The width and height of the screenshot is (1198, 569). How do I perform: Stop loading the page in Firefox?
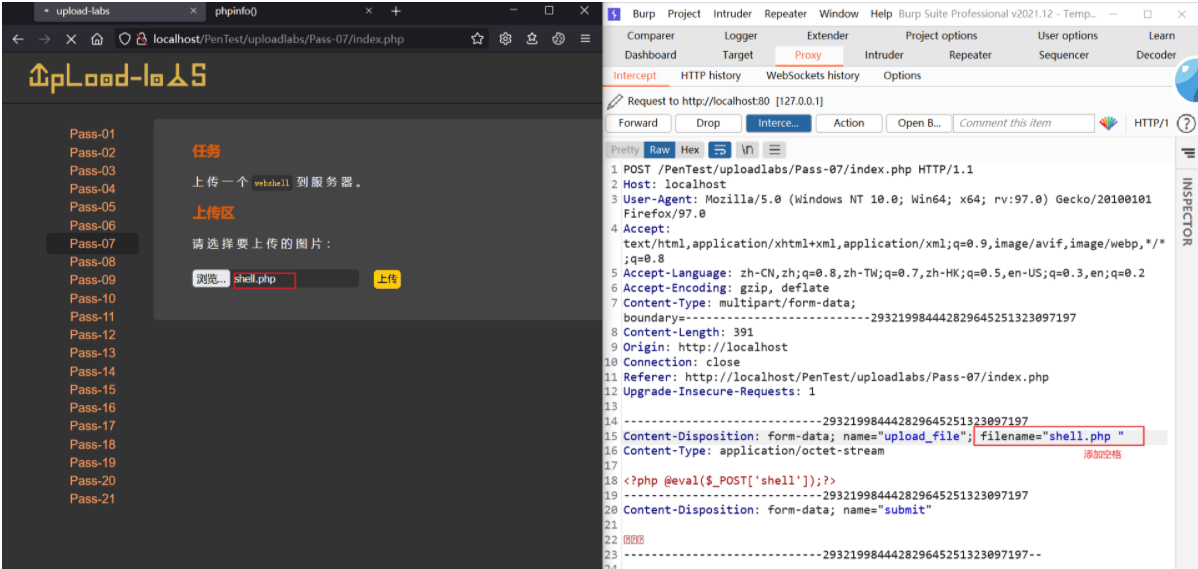pos(70,39)
